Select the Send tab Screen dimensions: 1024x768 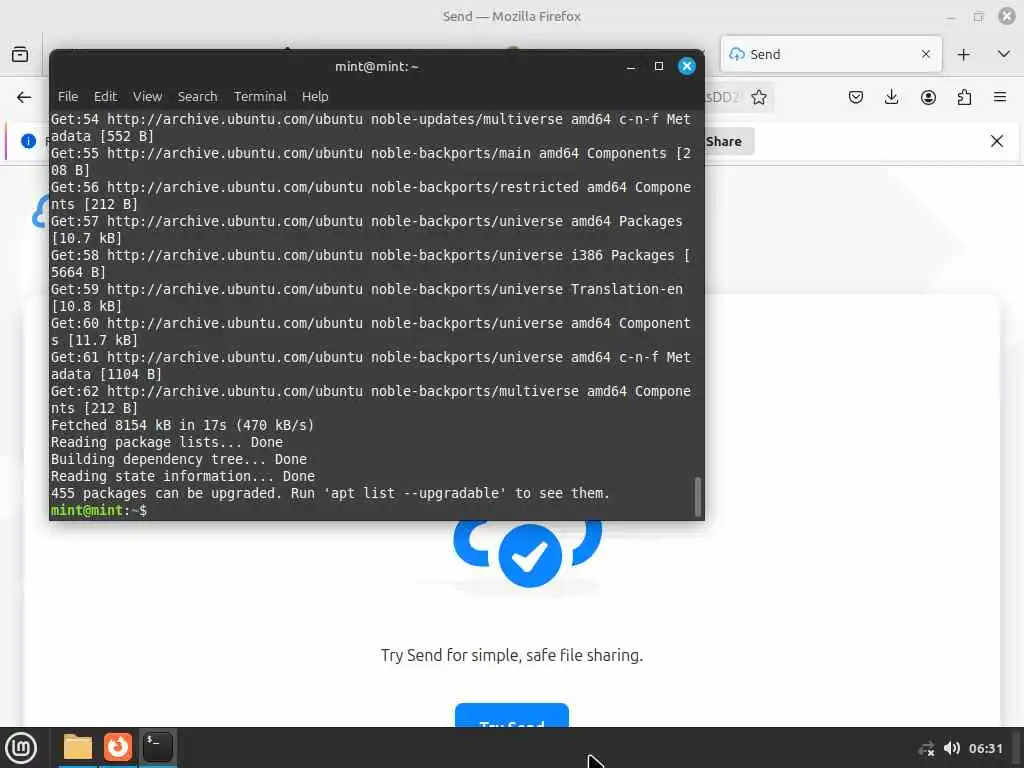click(x=831, y=54)
